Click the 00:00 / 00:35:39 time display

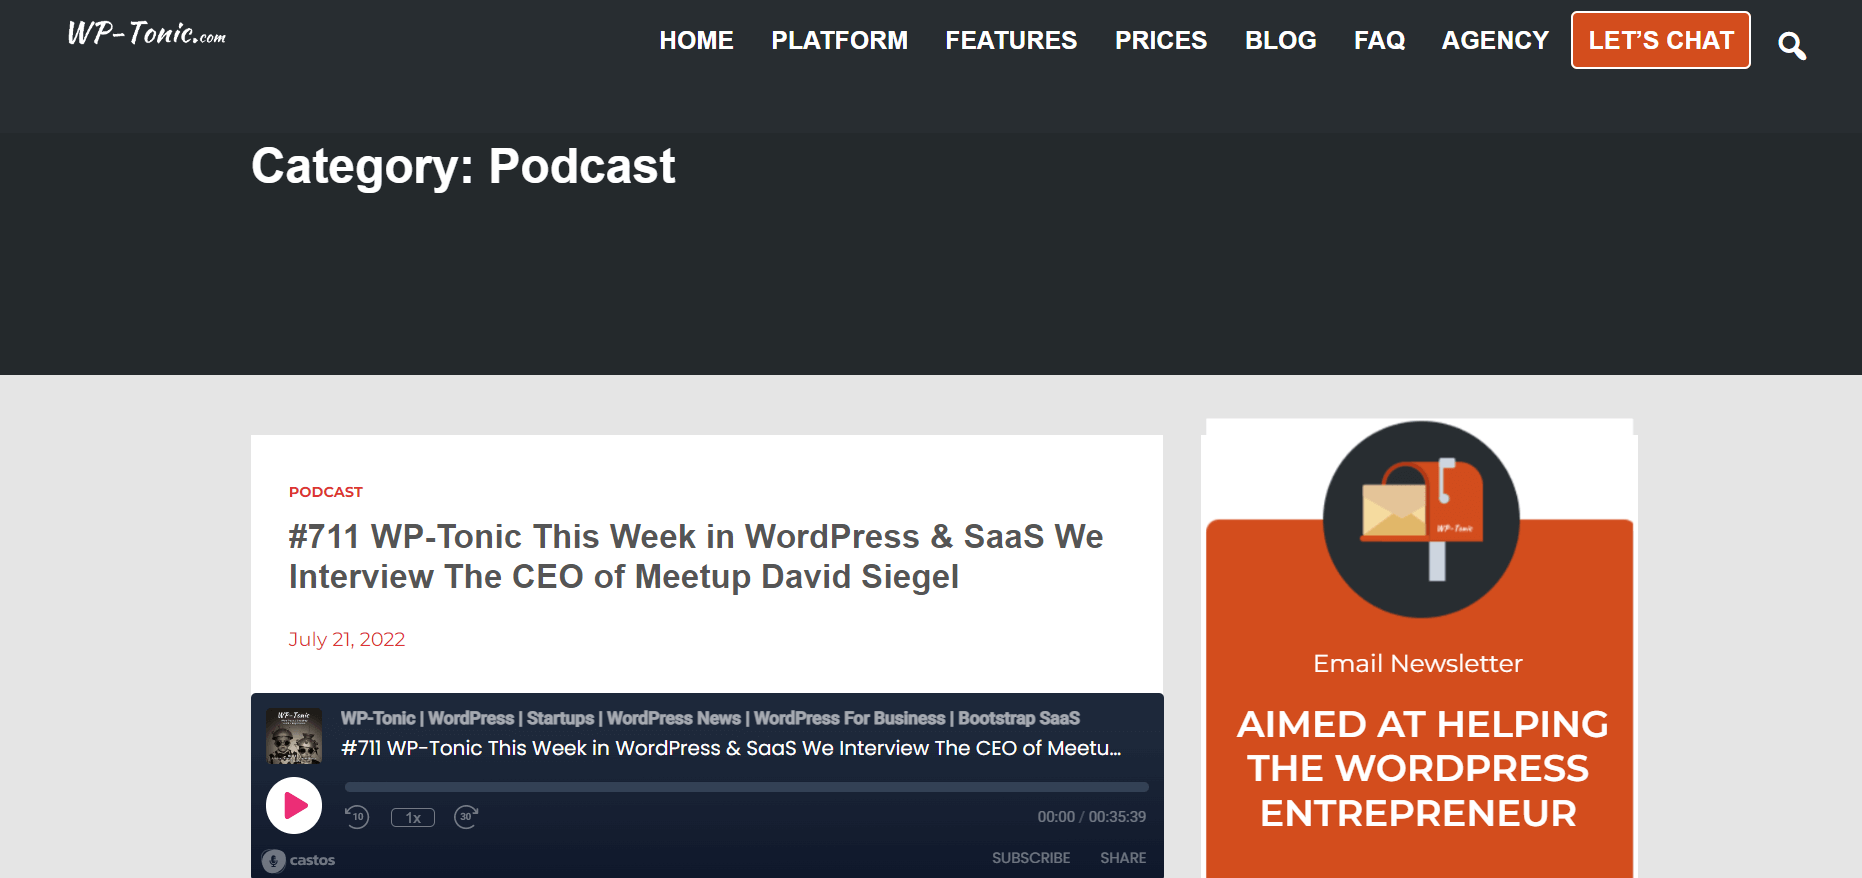coord(1092,817)
